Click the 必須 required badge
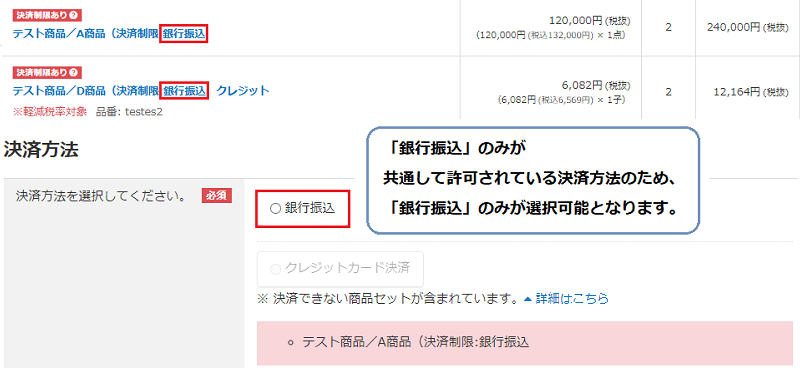This screenshot has width=800, height=368. (x=217, y=196)
